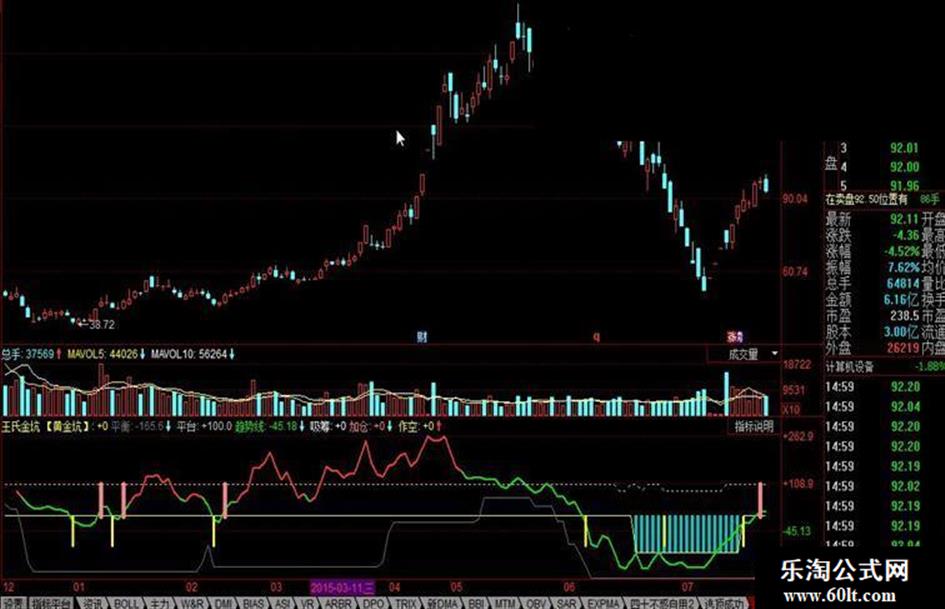Screen dimensions: 945x609
Task: Click the 90.04 price axis label
Action: point(795,199)
